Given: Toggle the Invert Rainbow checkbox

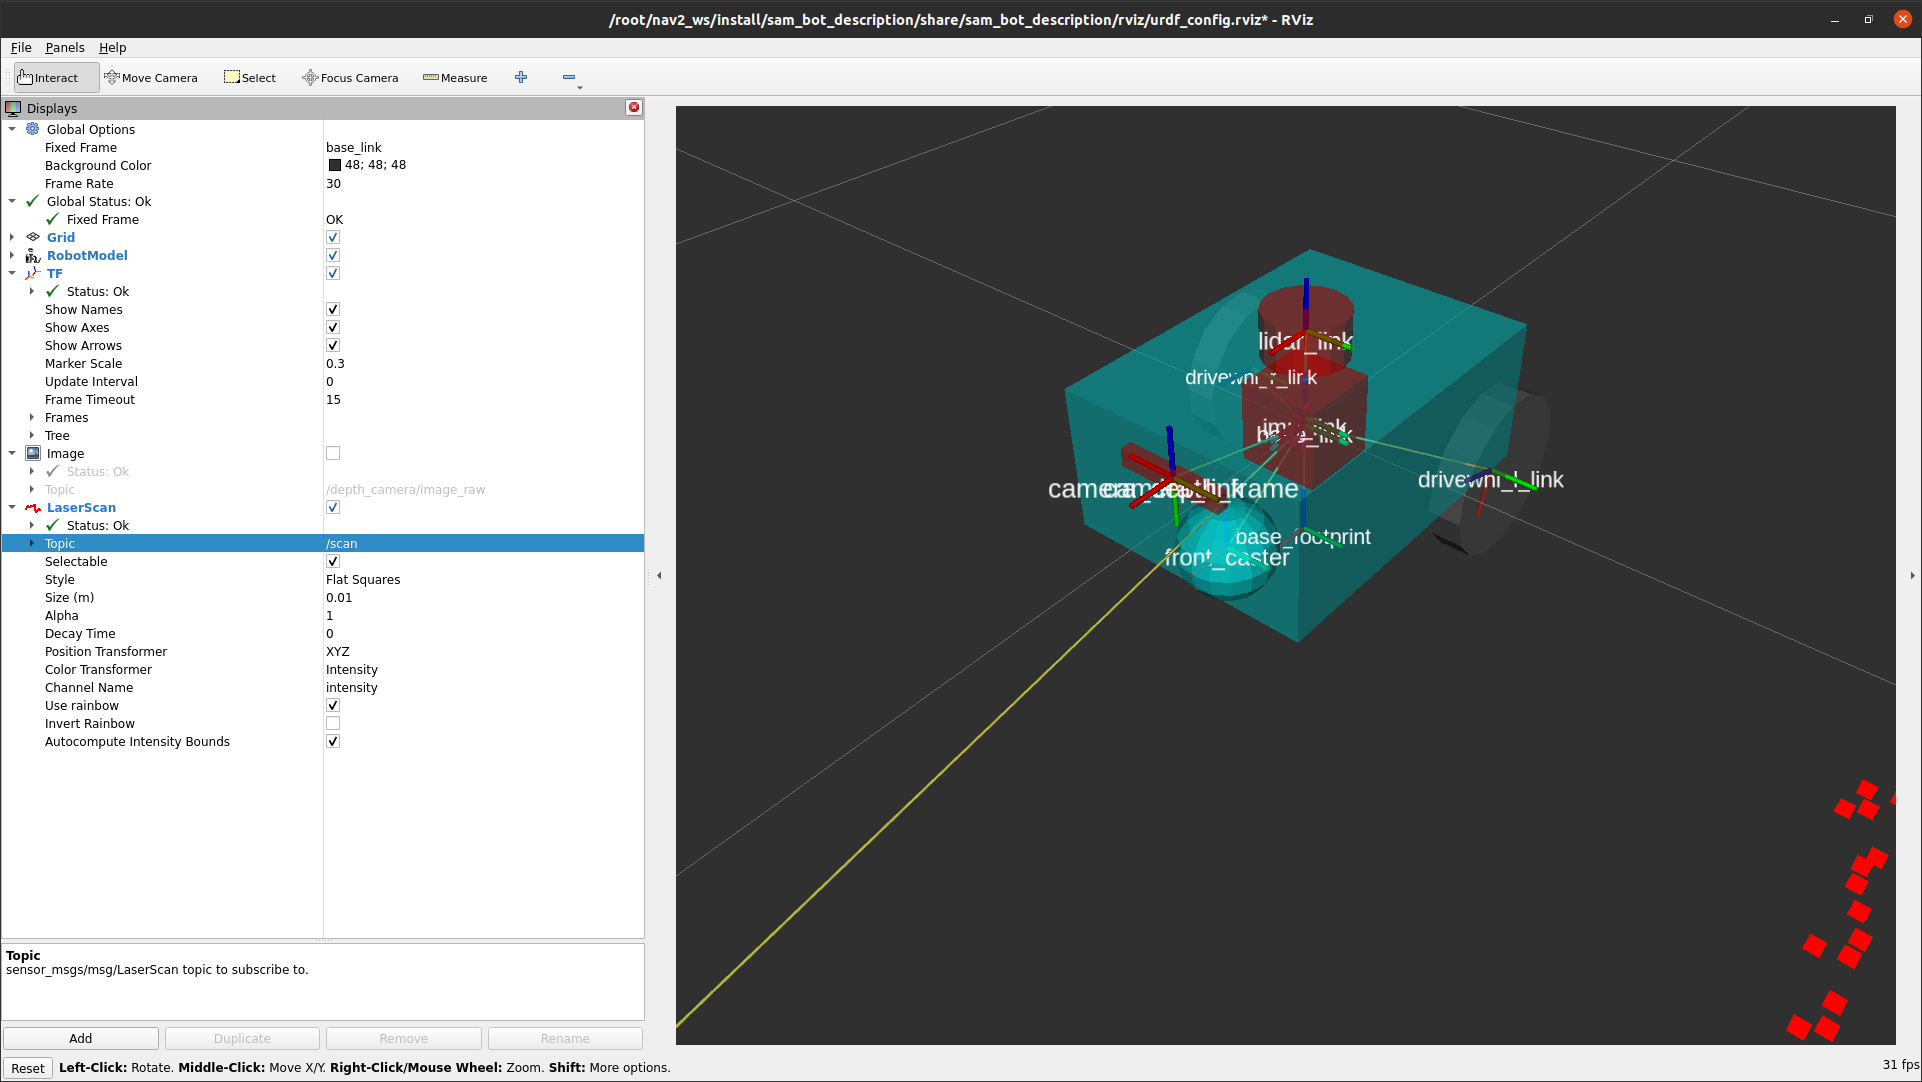Looking at the screenshot, I should (x=333, y=723).
